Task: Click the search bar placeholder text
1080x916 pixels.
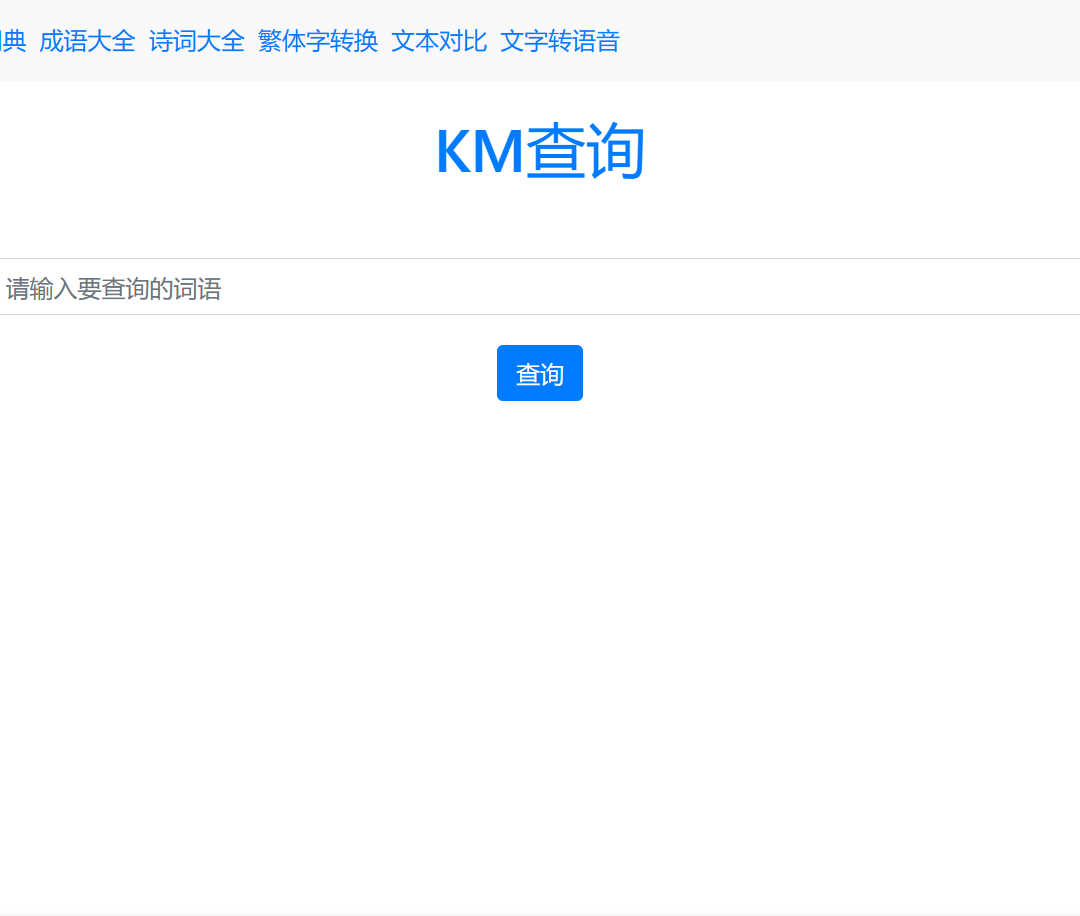Action: [115, 287]
